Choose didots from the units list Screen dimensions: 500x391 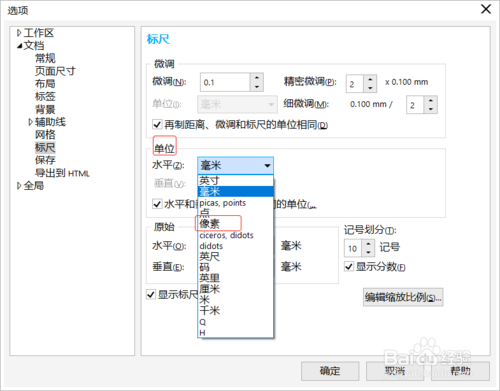coord(236,246)
